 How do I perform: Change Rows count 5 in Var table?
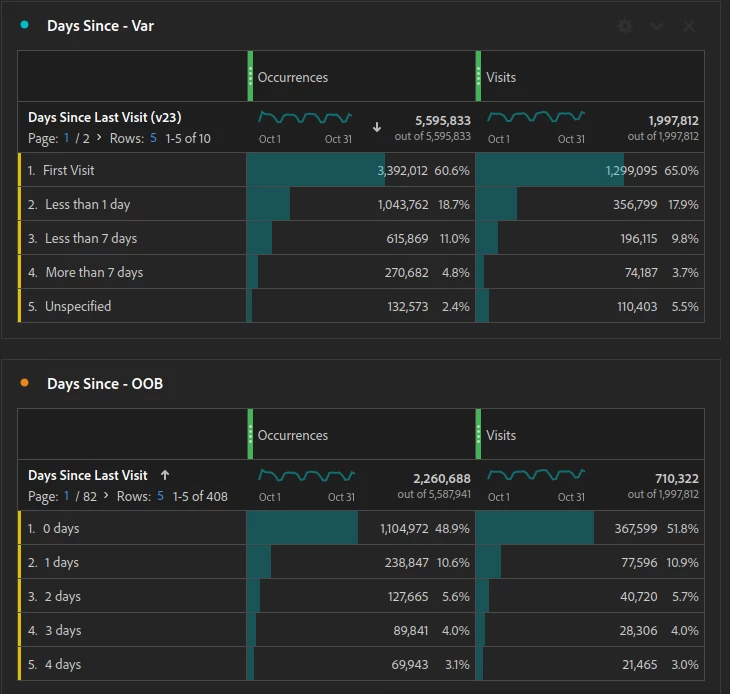coord(153,138)
